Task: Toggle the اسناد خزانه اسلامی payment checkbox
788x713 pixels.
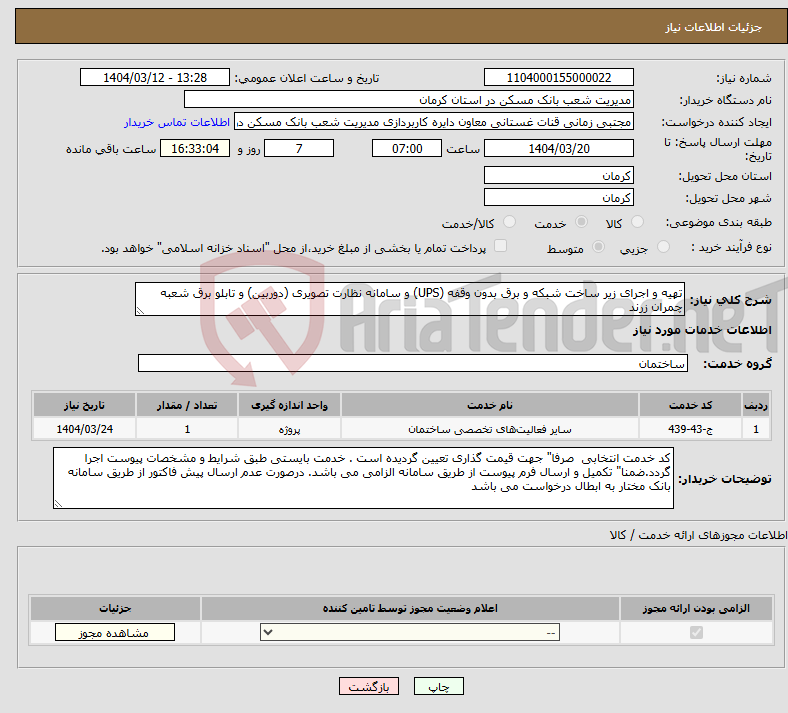Action: [x=501, y=246]
